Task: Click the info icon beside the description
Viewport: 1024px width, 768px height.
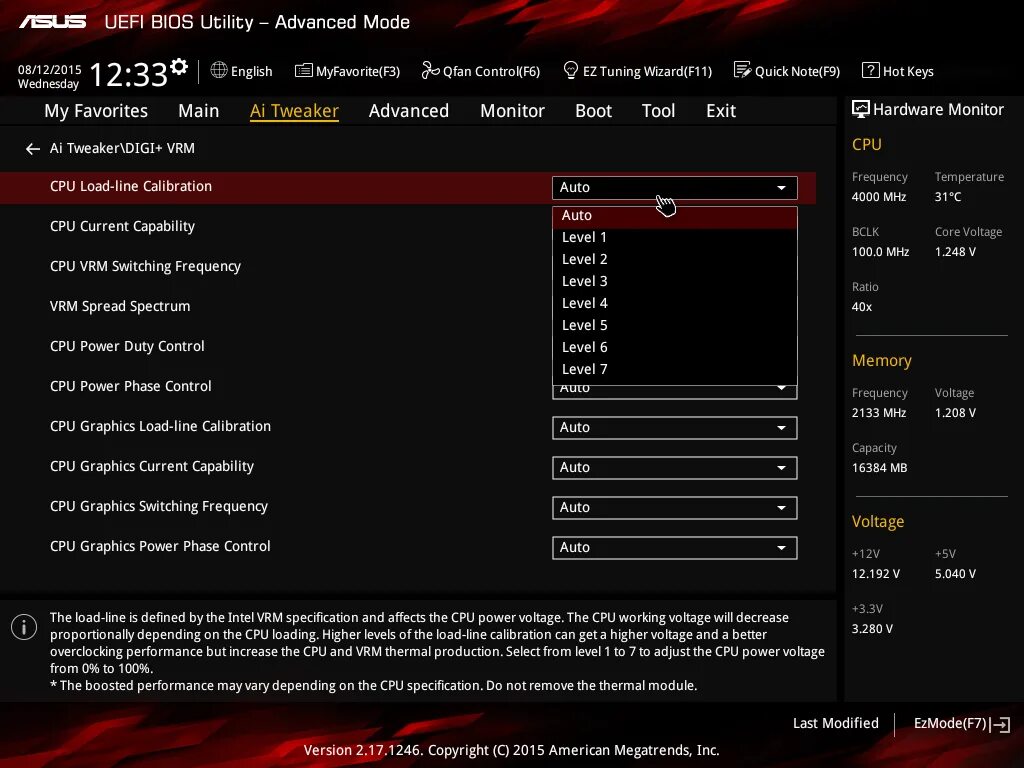Action: click(x=24, y=628)
